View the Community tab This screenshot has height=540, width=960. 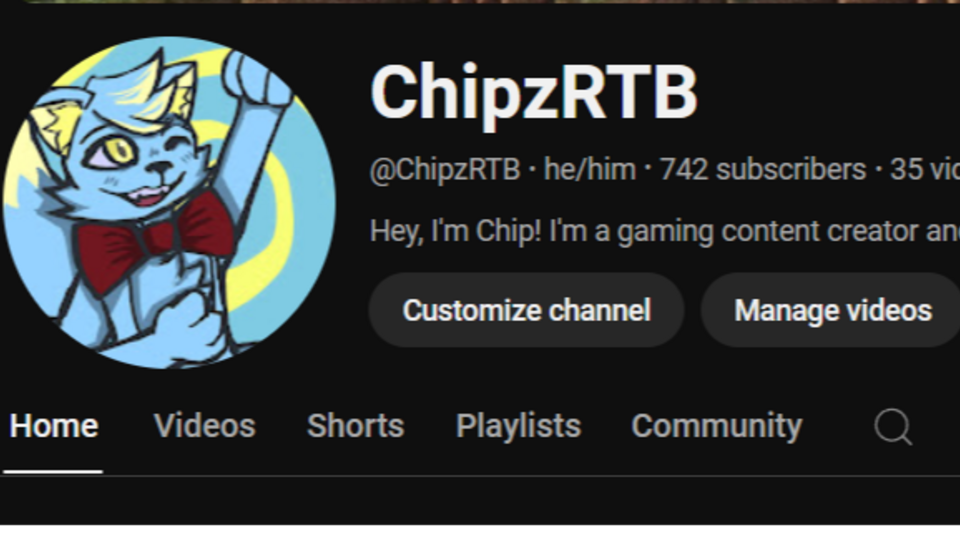coord(717,426)
